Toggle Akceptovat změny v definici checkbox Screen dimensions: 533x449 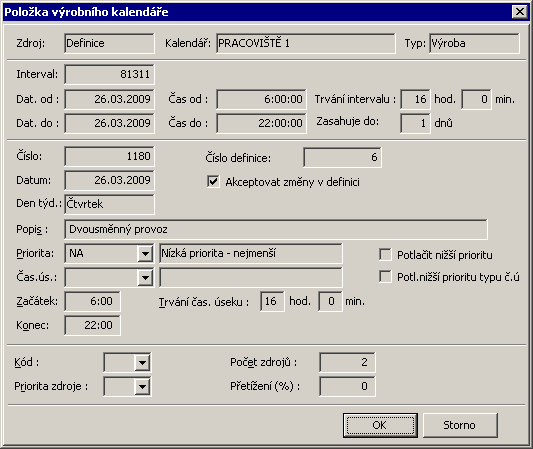pyautogui.click(x=213, y=182)
